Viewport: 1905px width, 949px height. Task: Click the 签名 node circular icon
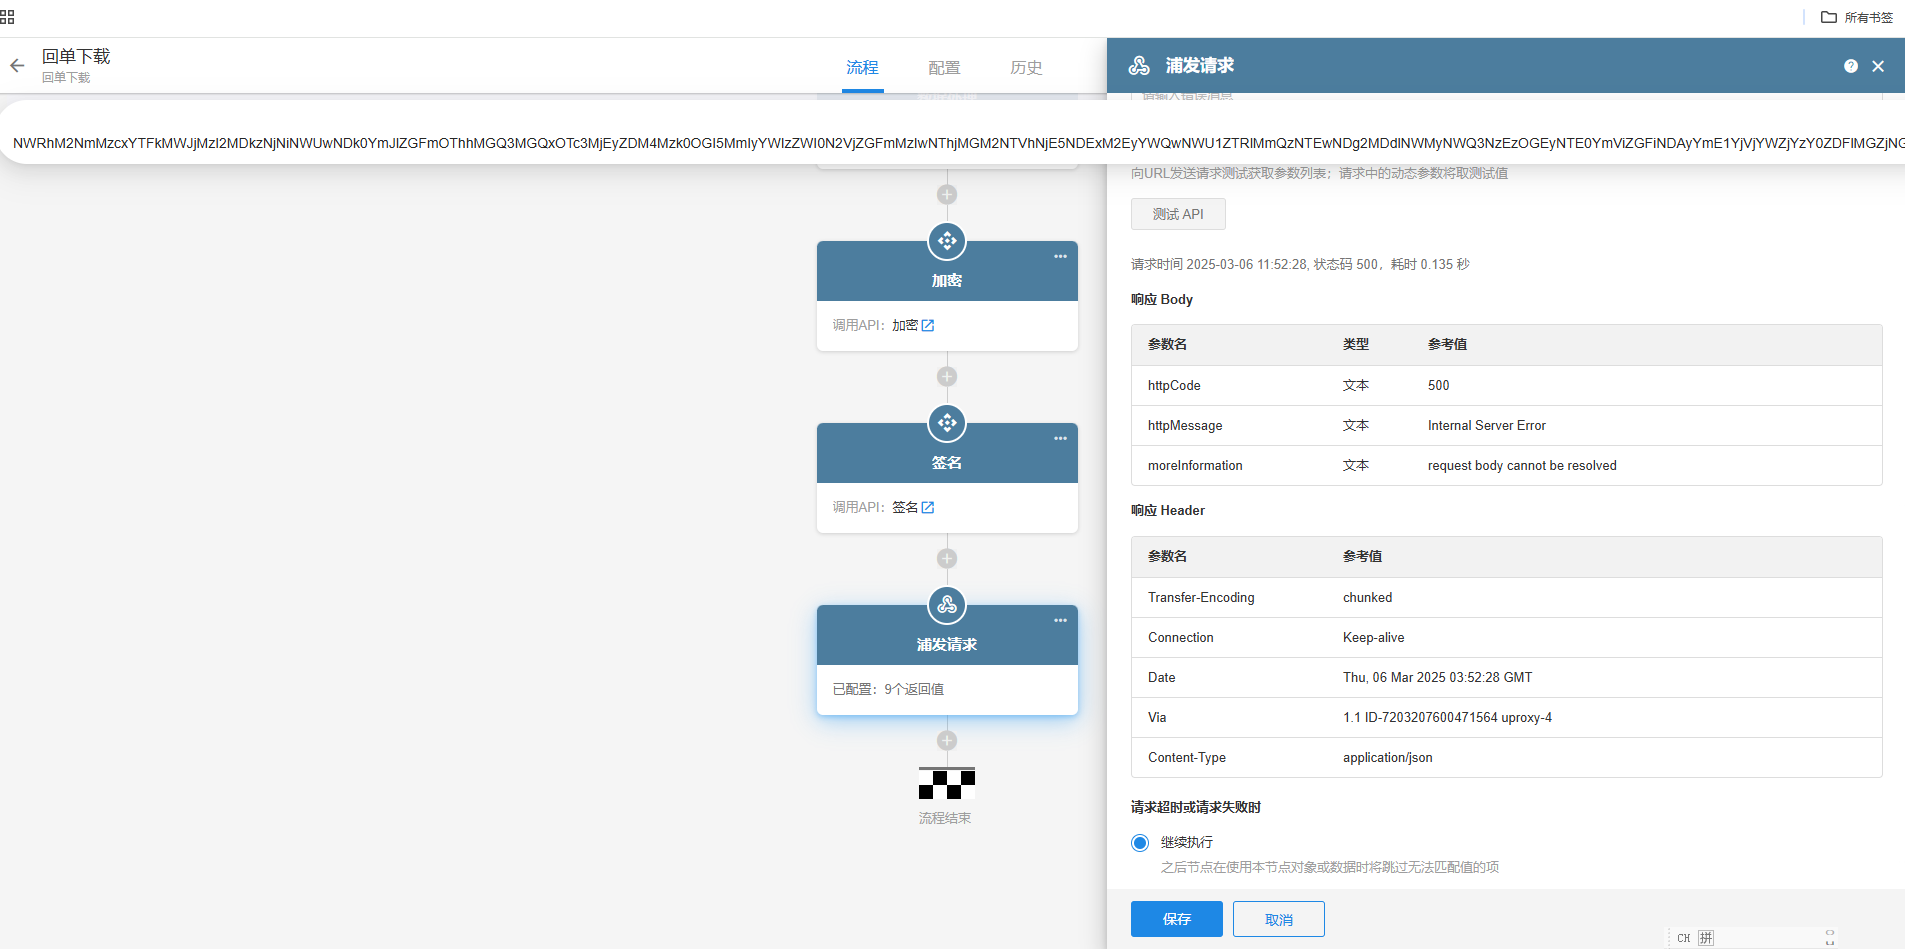[x=947, y=423]
